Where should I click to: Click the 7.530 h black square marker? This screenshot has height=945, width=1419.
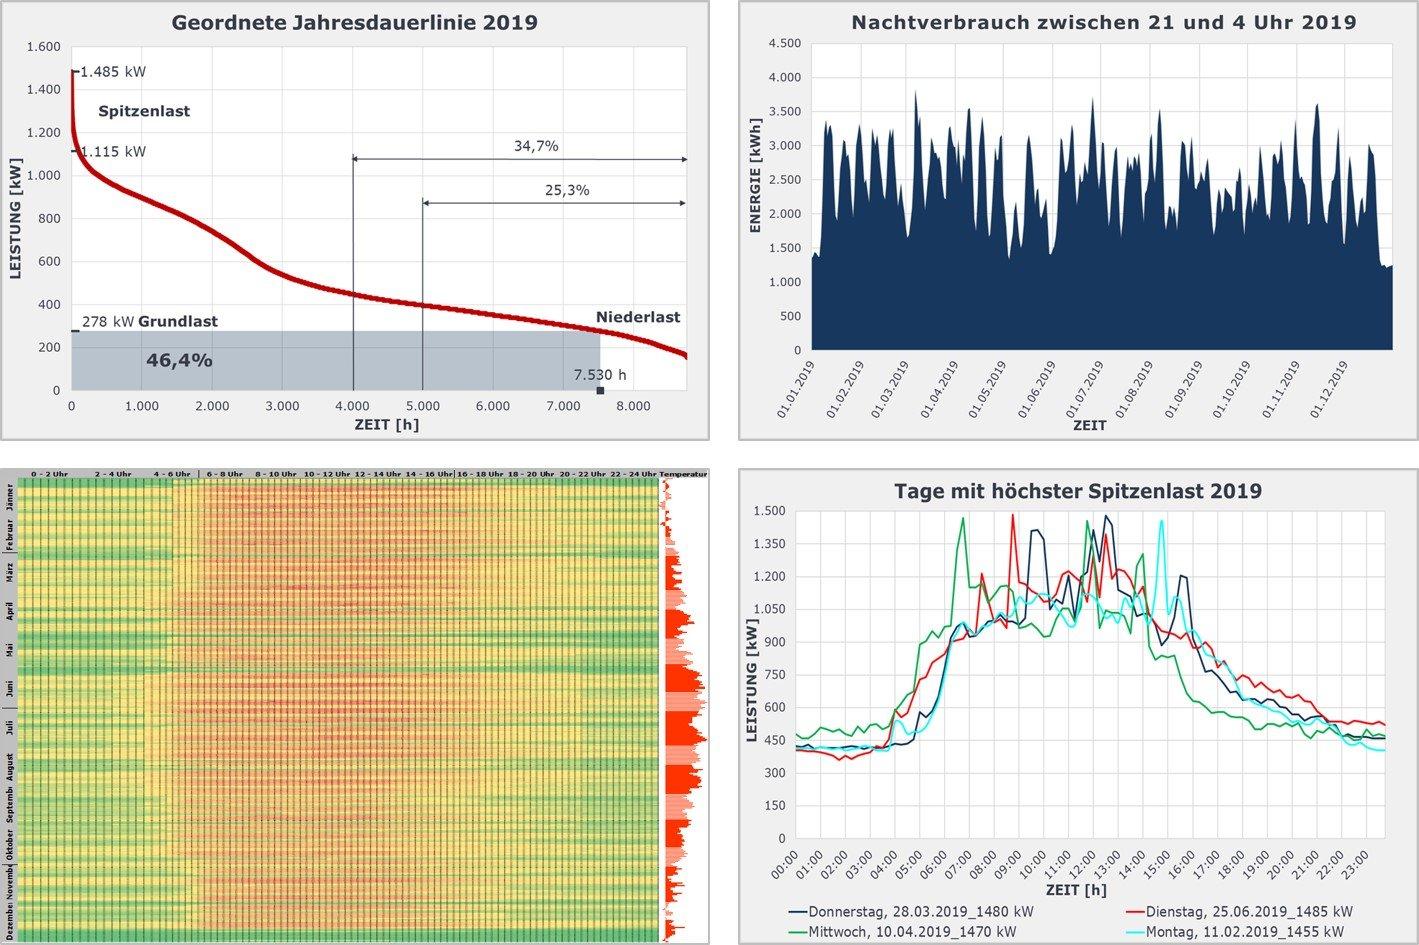600,390
